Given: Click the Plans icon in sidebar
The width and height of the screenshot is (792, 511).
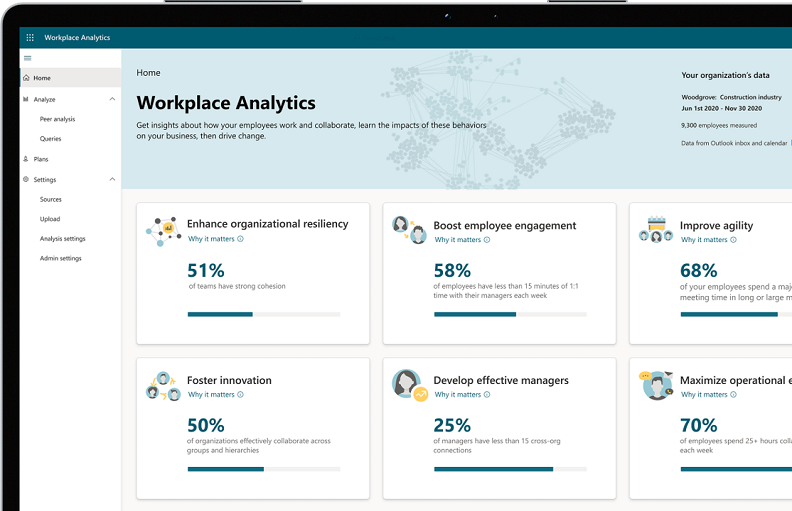Looking at the screenshot, I should 26,159.
